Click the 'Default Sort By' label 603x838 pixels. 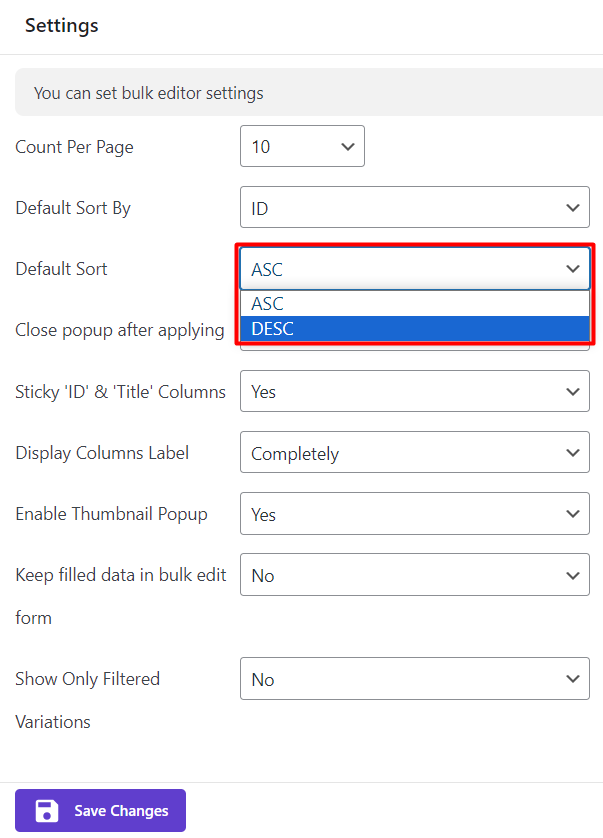[x=73, y=208]
